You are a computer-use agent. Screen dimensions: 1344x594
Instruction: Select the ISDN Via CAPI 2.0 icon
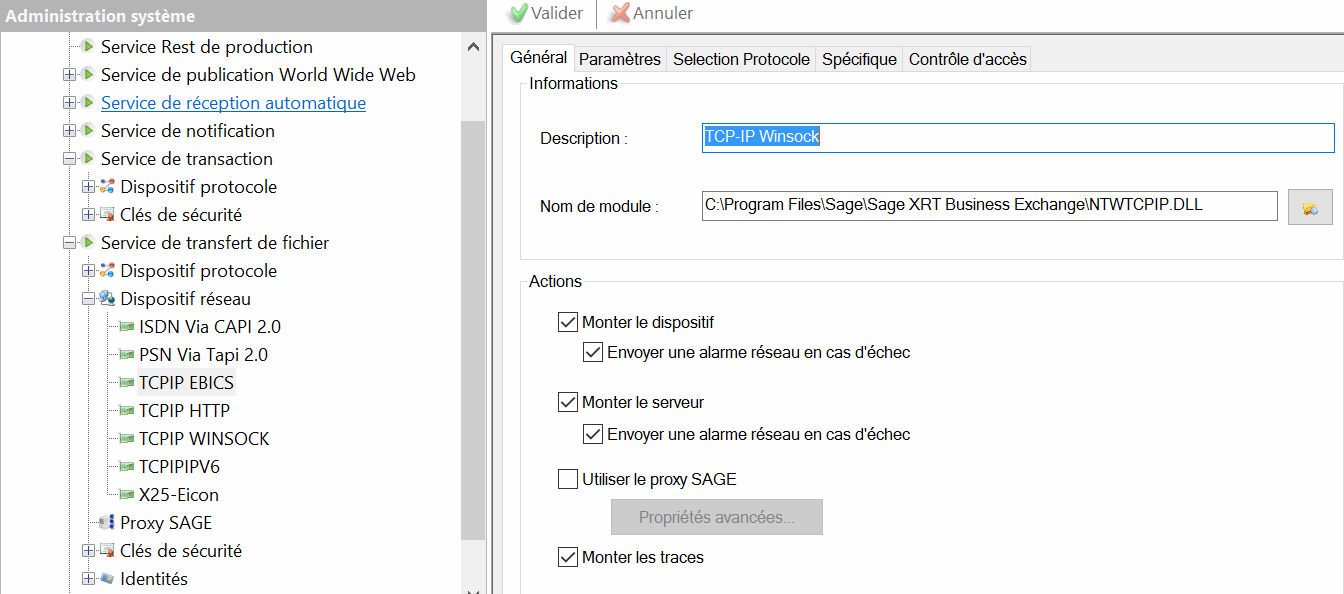point(126,327)
